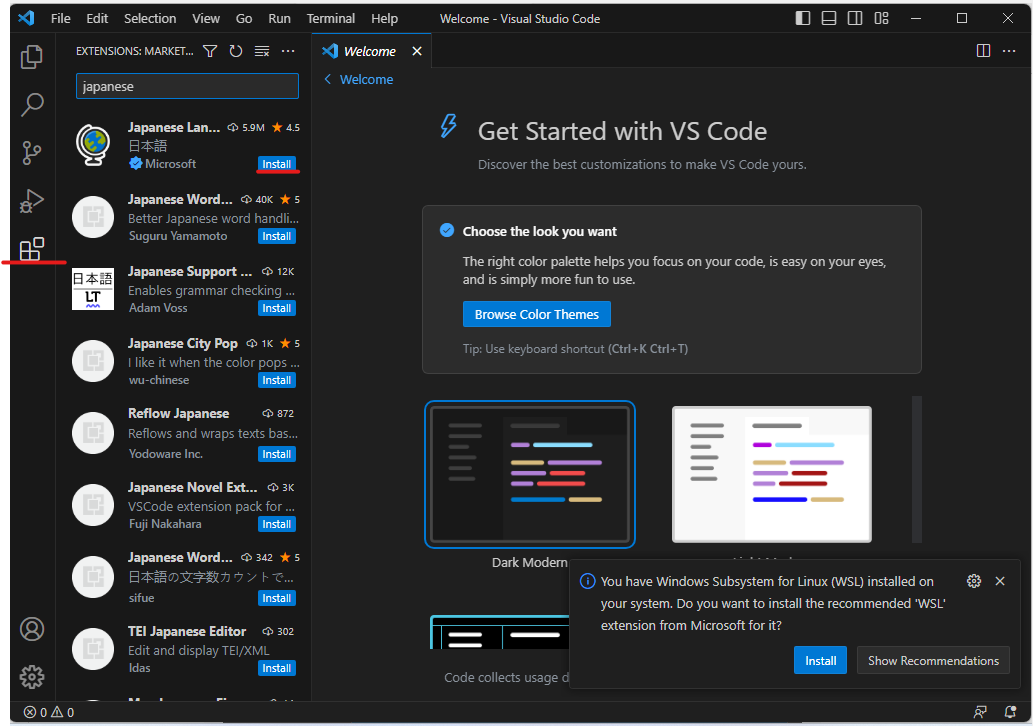The height and width of the screenshot is (726, 1033).
Task: Open the Extensions More Actions menu
Action: point(288,50)
